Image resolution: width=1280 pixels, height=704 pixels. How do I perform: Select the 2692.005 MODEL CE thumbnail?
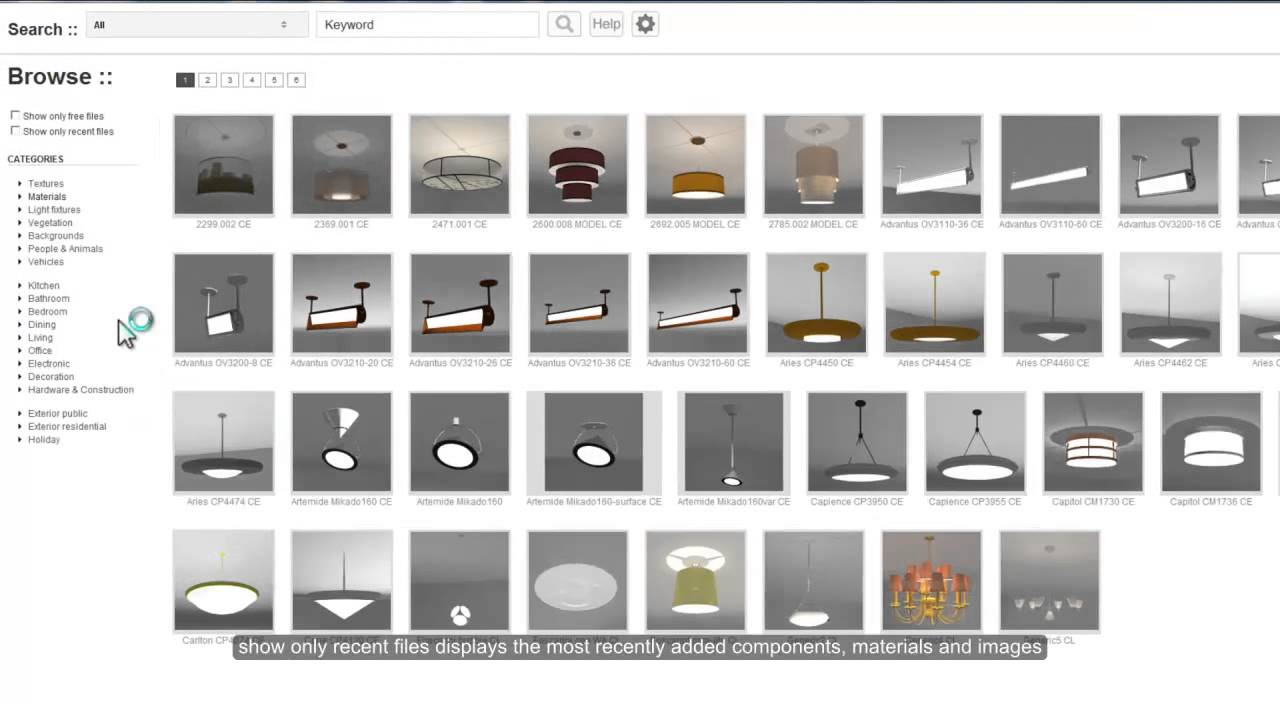point(696,165)
